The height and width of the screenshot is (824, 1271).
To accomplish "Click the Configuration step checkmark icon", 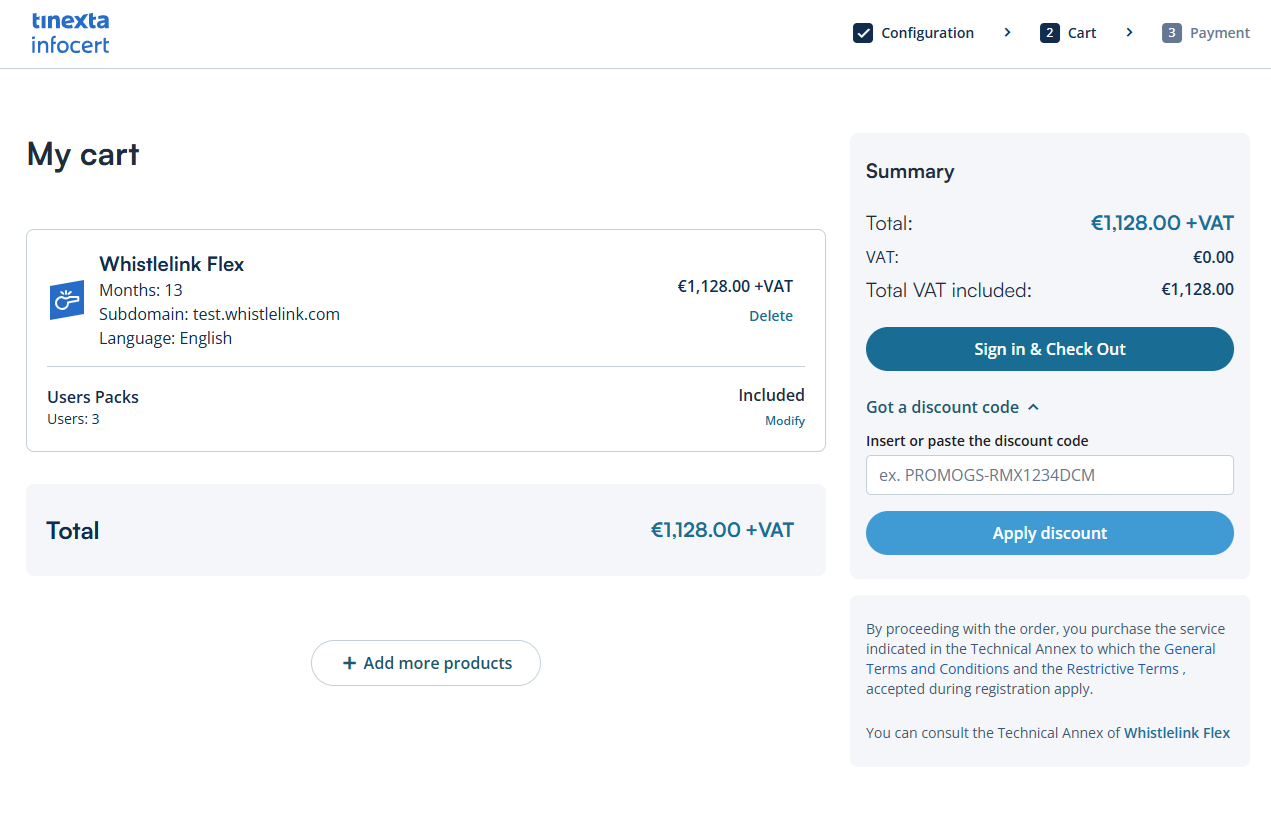I will coord(863,33).
